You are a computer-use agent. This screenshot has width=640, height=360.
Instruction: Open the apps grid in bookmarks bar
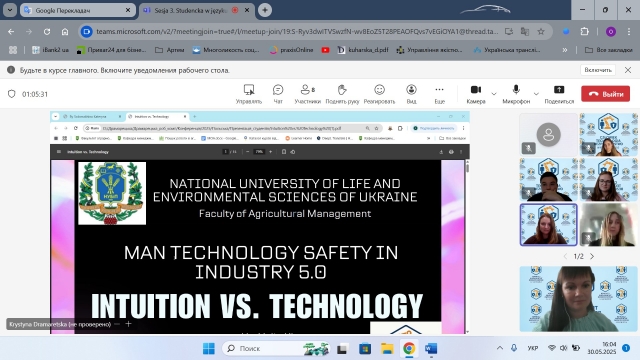pyautogui.click(x=13, y=50)
